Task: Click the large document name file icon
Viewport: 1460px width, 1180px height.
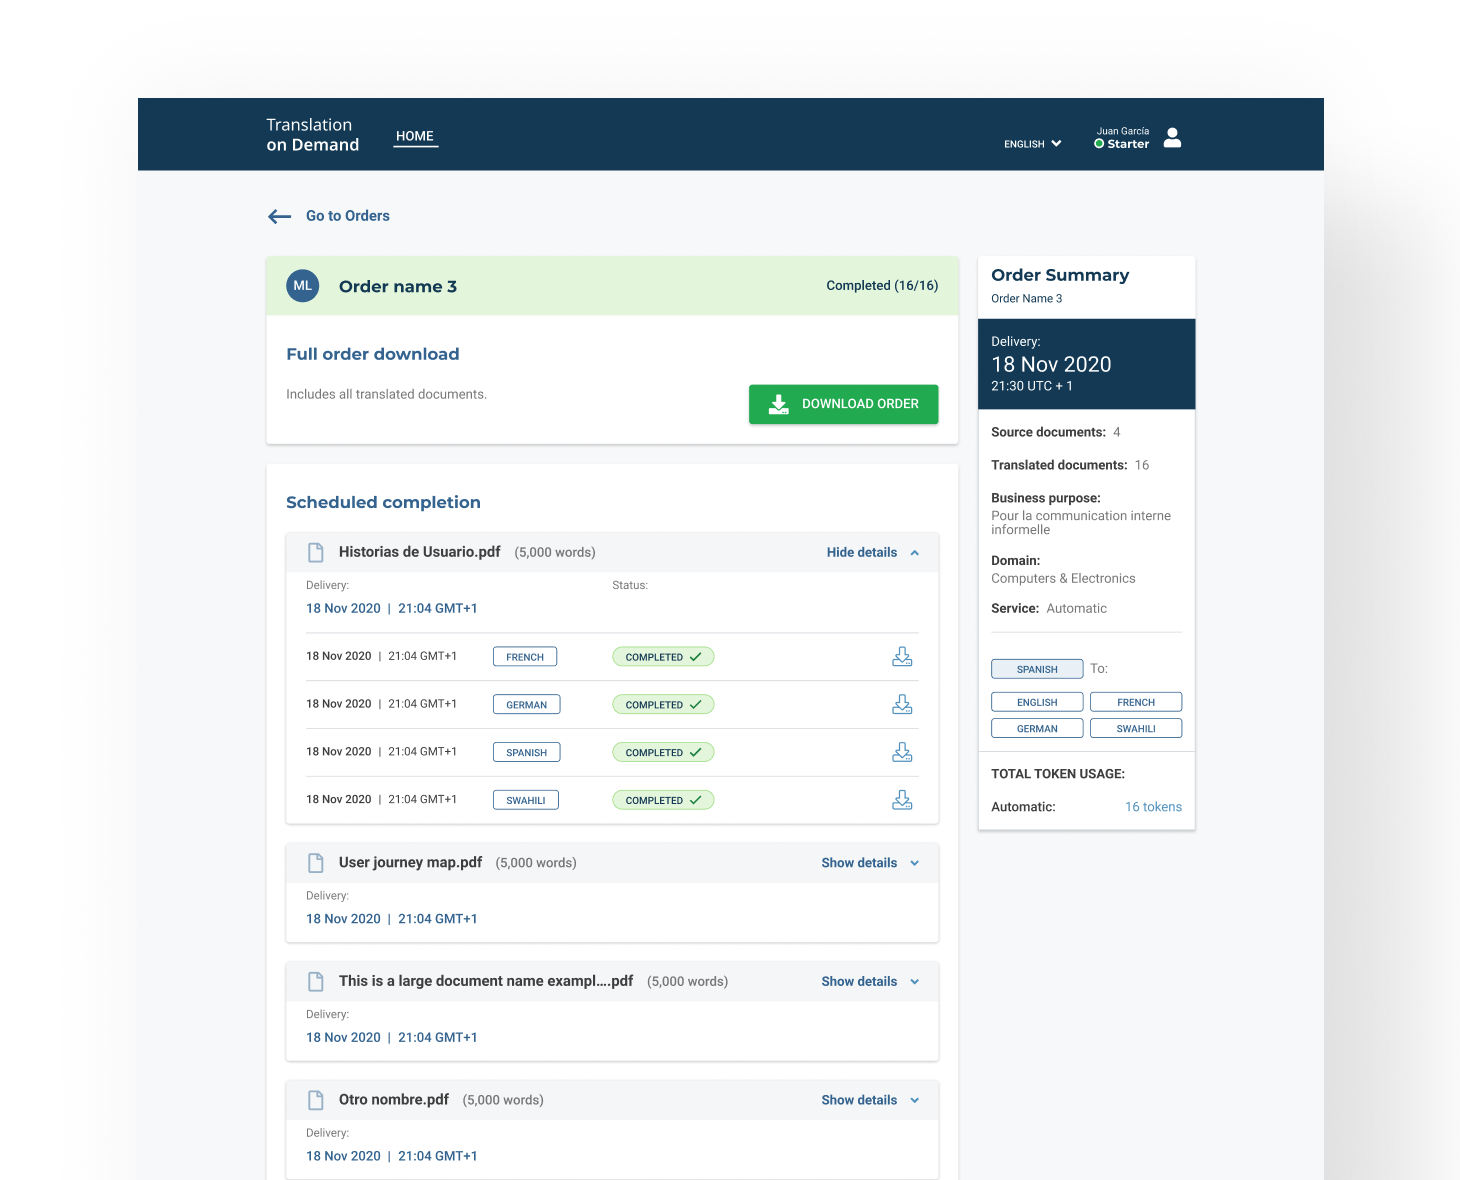Action: (x=316, y=982)
